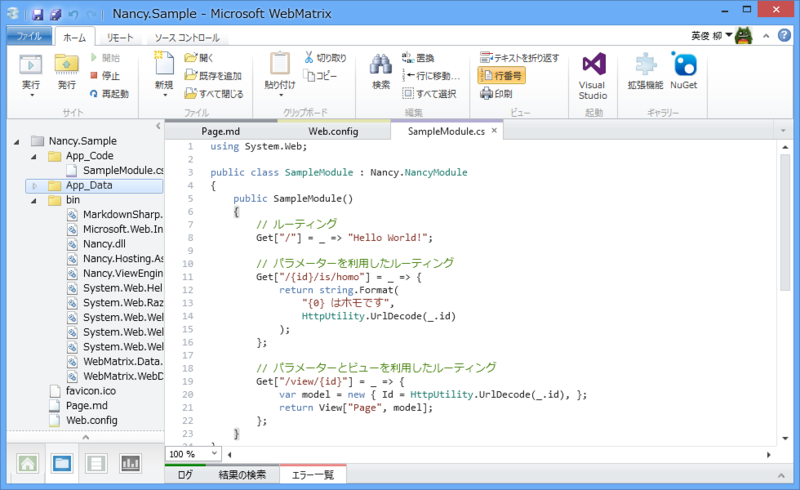Collapse the ribbon with caret arrow
800x490 pixels.
pos(766,36)
